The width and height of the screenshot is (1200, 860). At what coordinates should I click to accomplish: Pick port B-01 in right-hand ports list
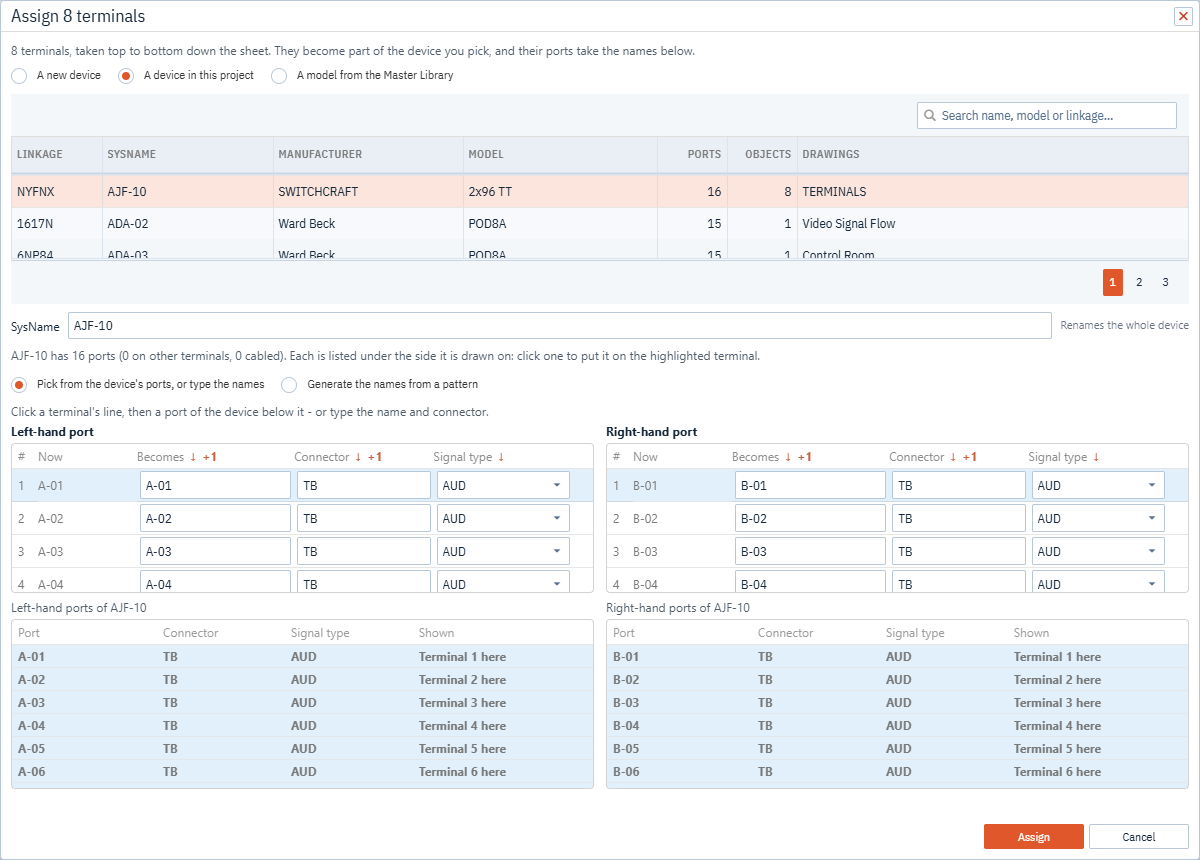[x=897, y=657]
